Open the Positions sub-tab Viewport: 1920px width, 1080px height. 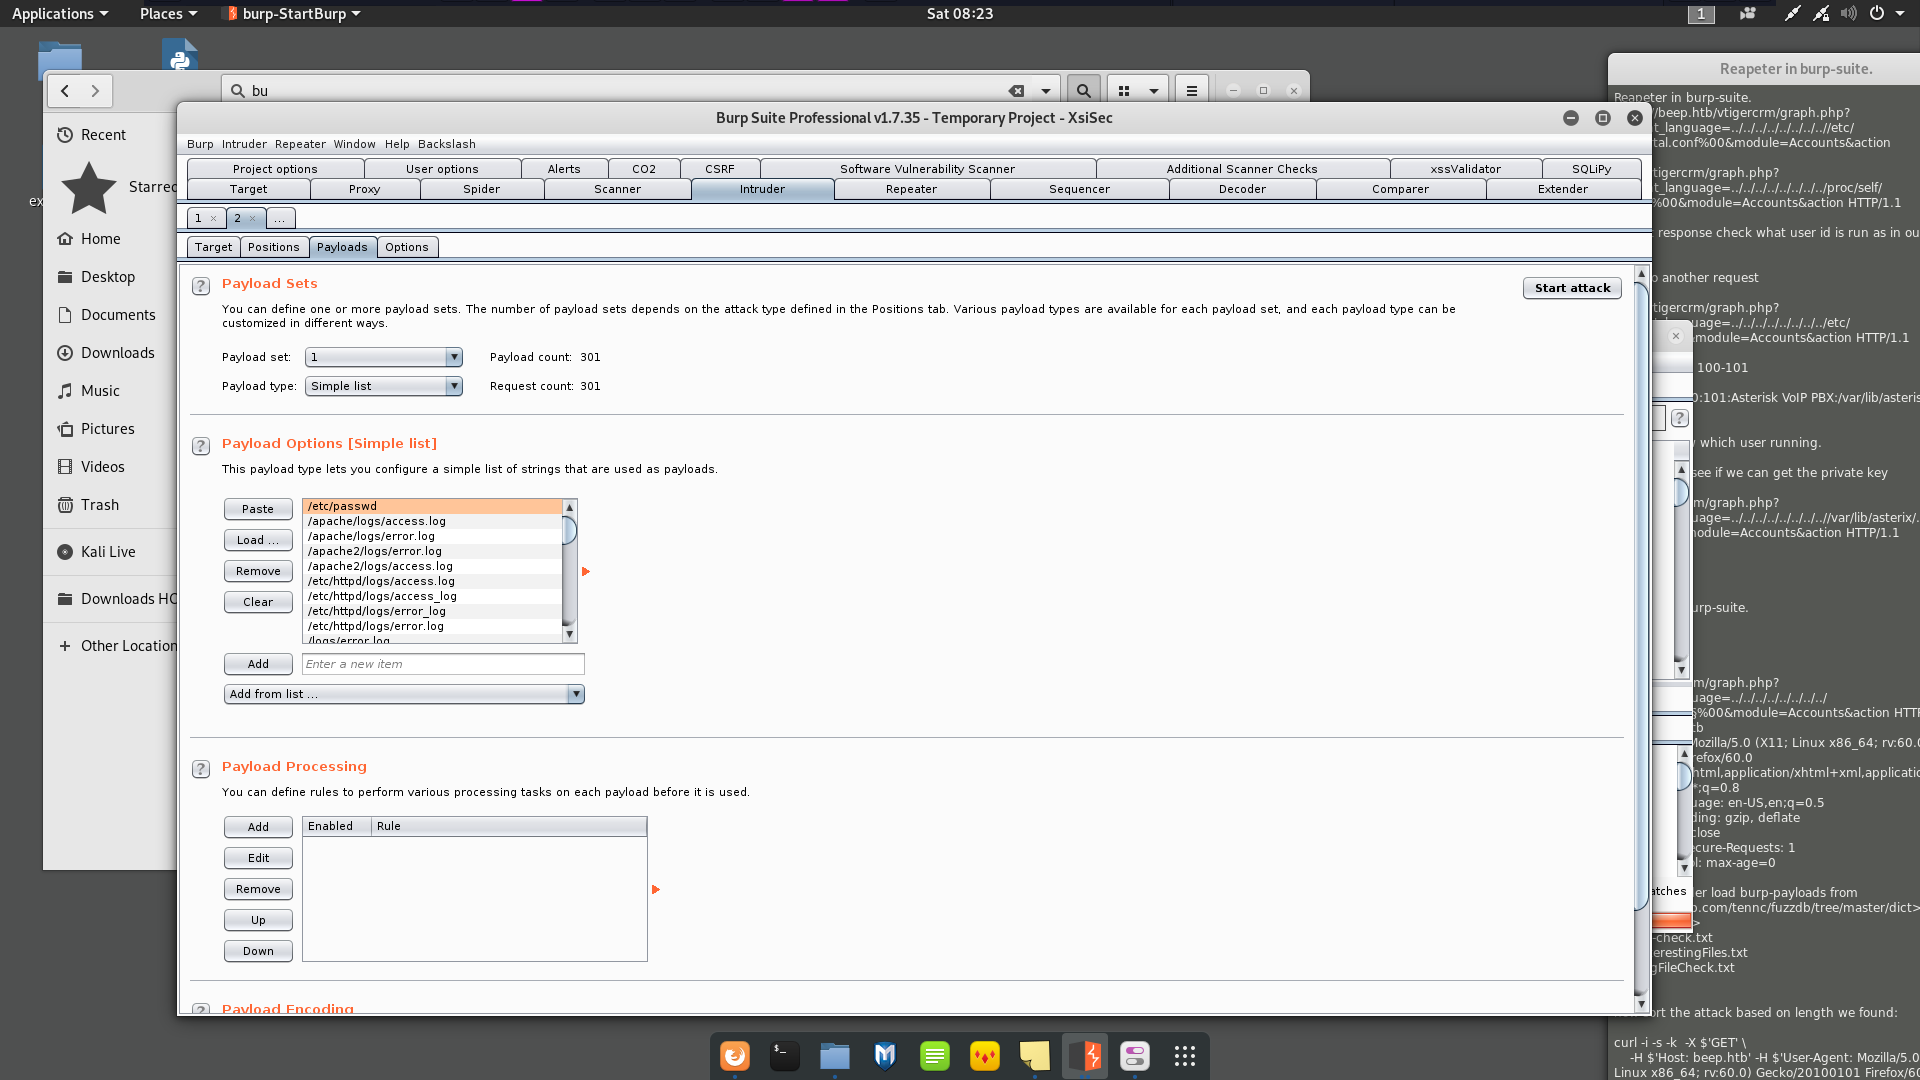click(x=273, y=247)
